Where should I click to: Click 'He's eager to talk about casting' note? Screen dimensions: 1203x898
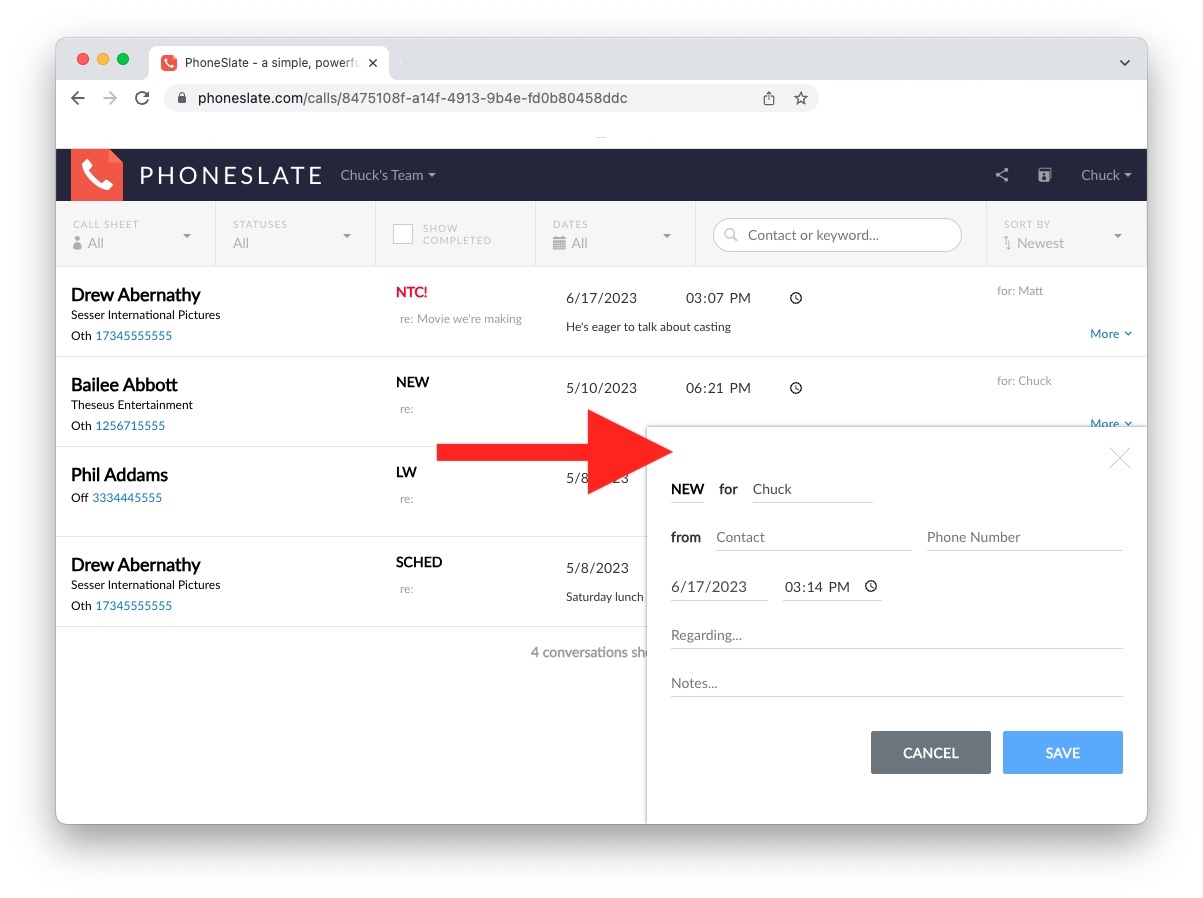pos(648,327)
